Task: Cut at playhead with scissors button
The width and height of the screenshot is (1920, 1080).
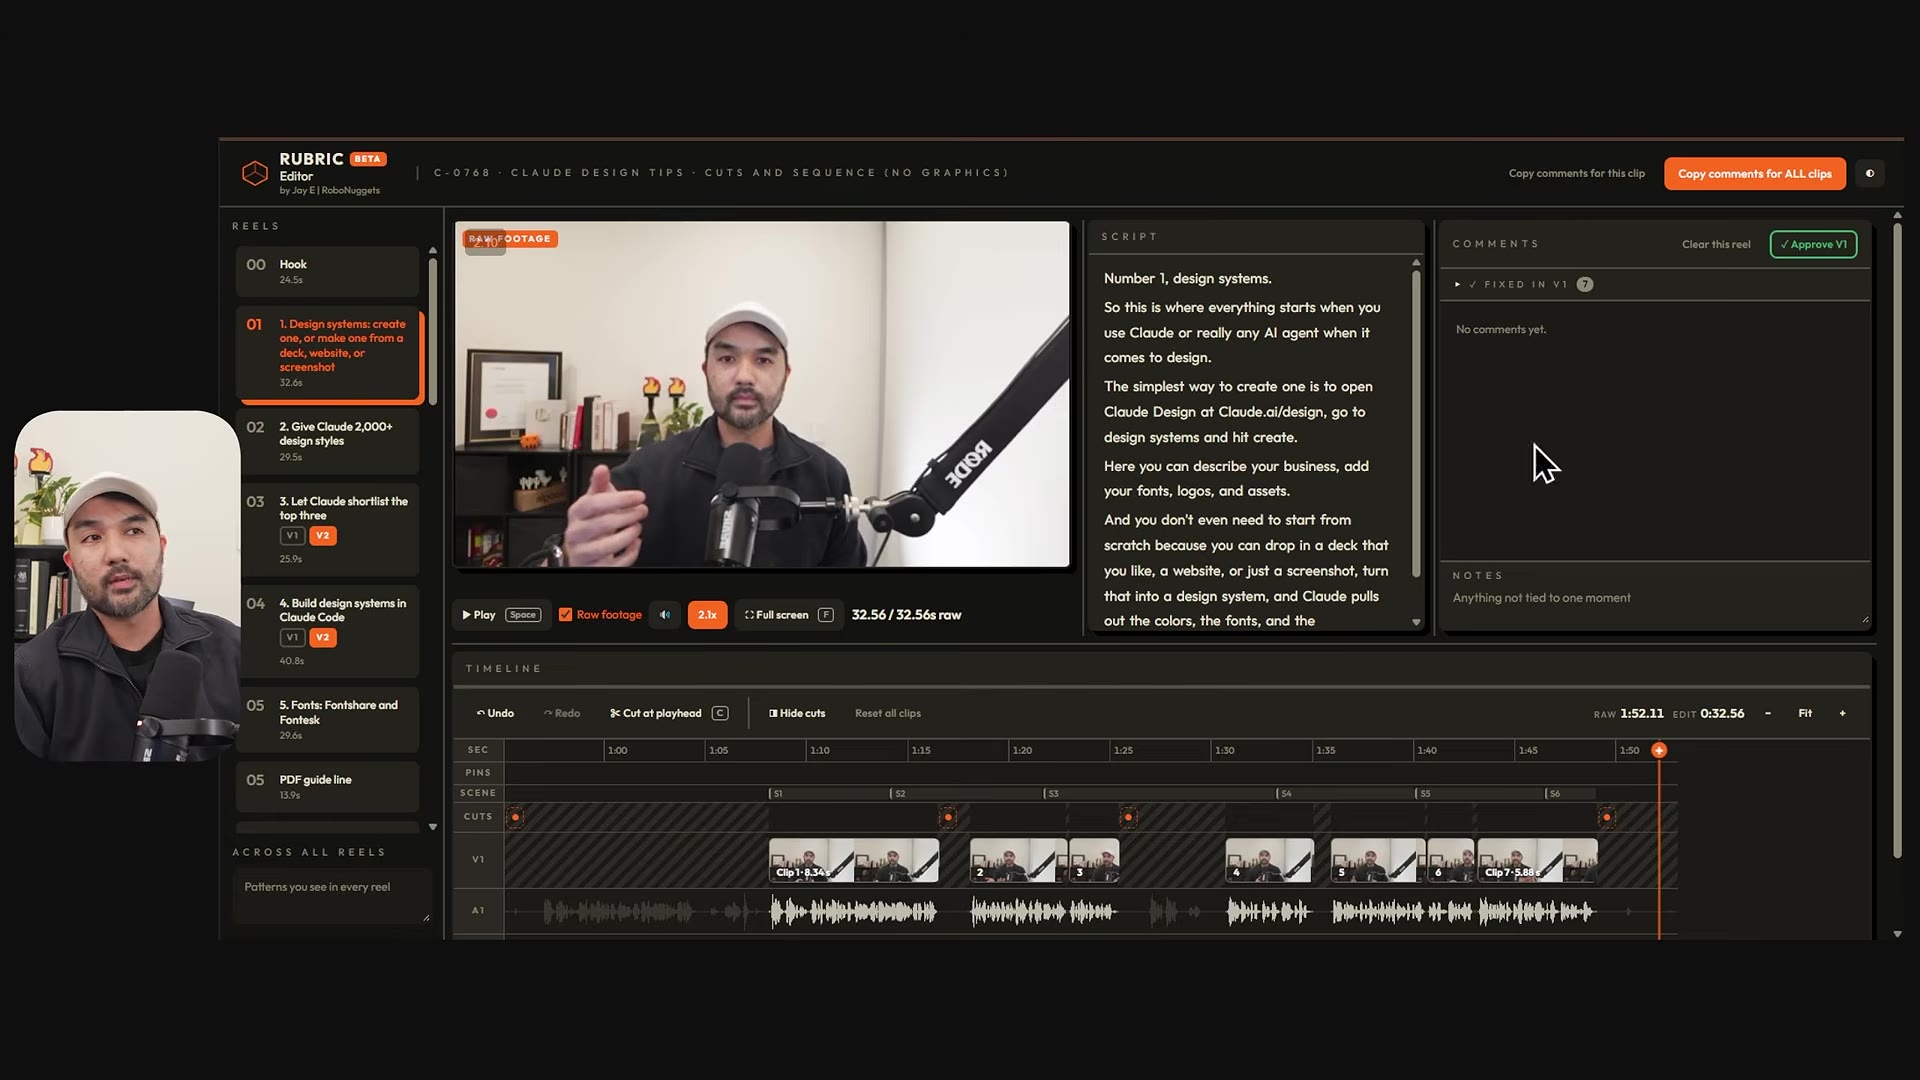Action: pyautogui.click(x=669, y=713)
